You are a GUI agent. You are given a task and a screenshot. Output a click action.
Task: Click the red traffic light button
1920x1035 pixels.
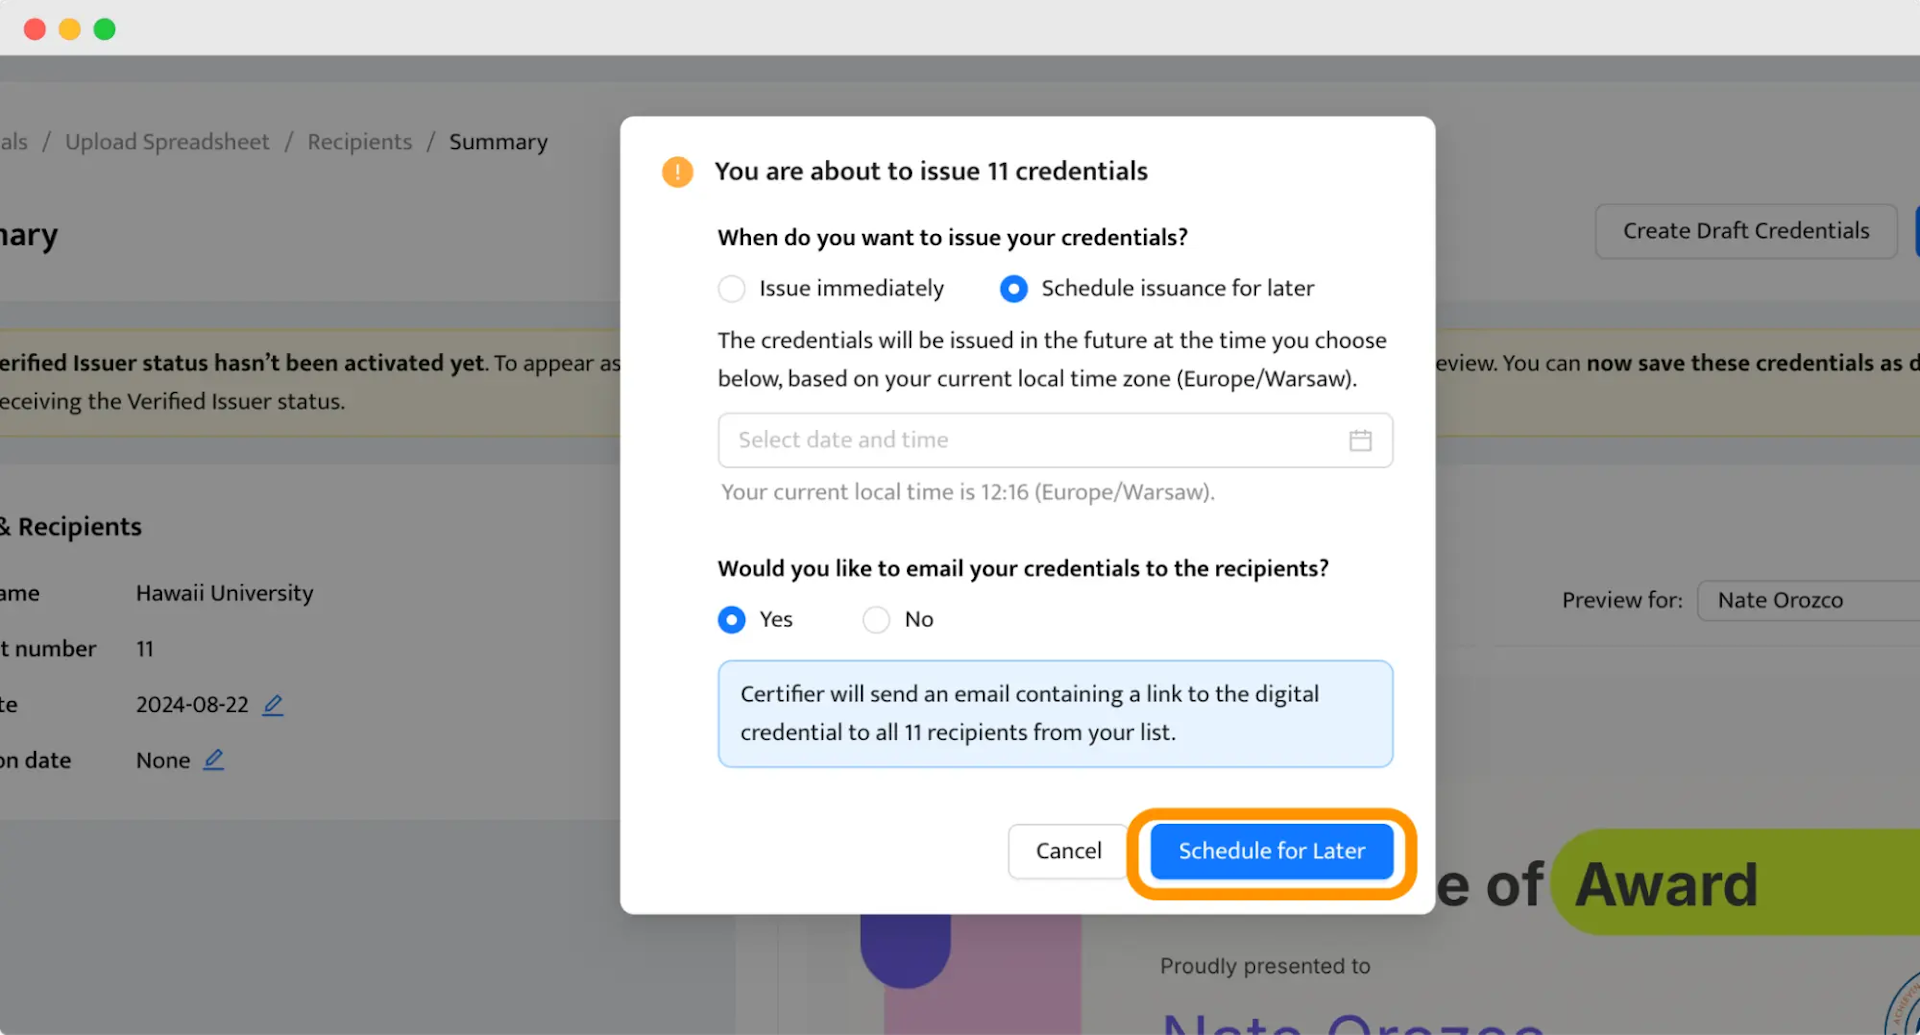pyautogui.click(x=34, y=29)
